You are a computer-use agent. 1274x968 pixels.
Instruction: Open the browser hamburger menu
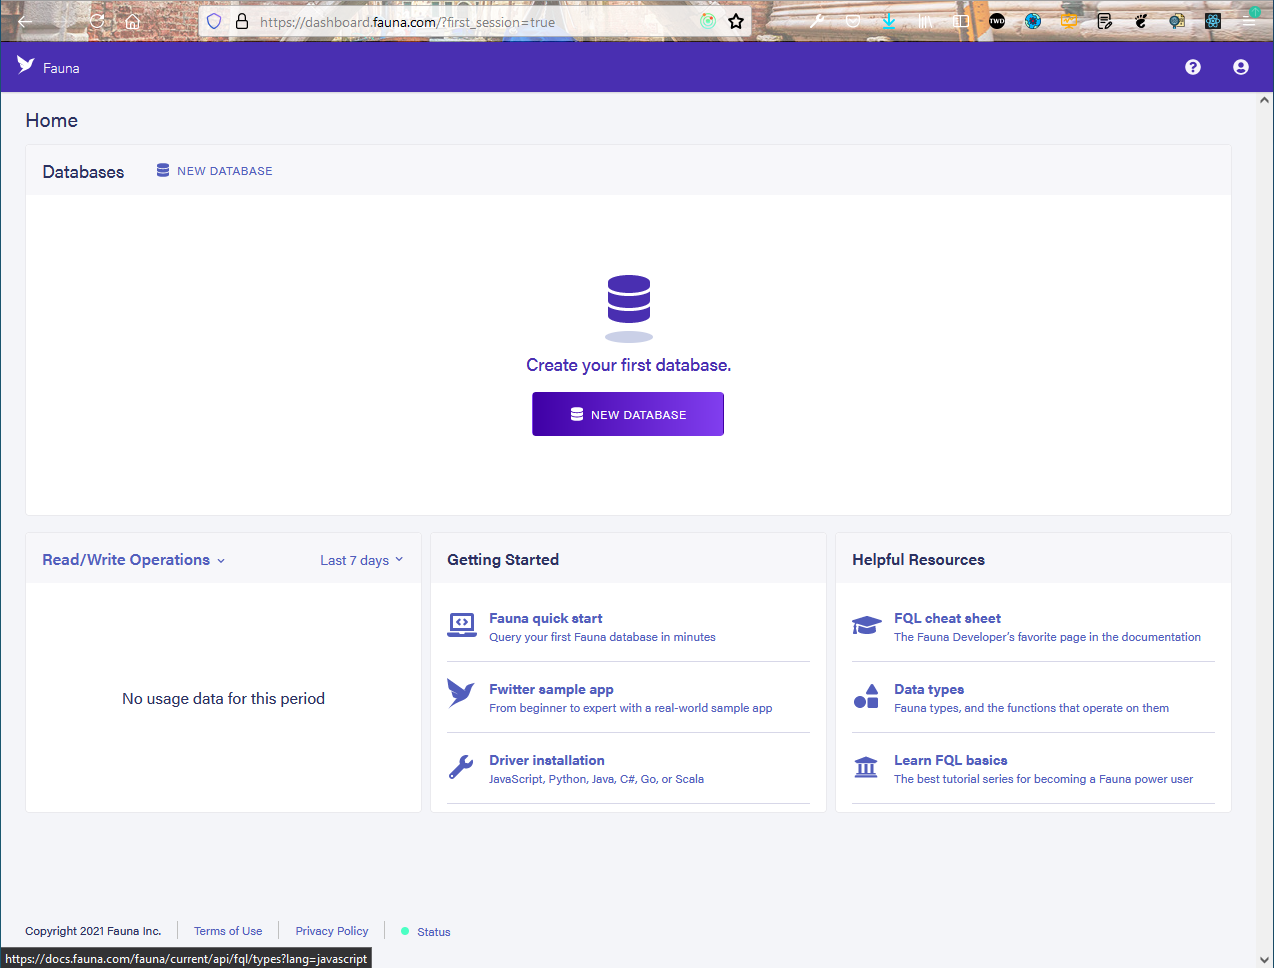(x=1249, y=21)
